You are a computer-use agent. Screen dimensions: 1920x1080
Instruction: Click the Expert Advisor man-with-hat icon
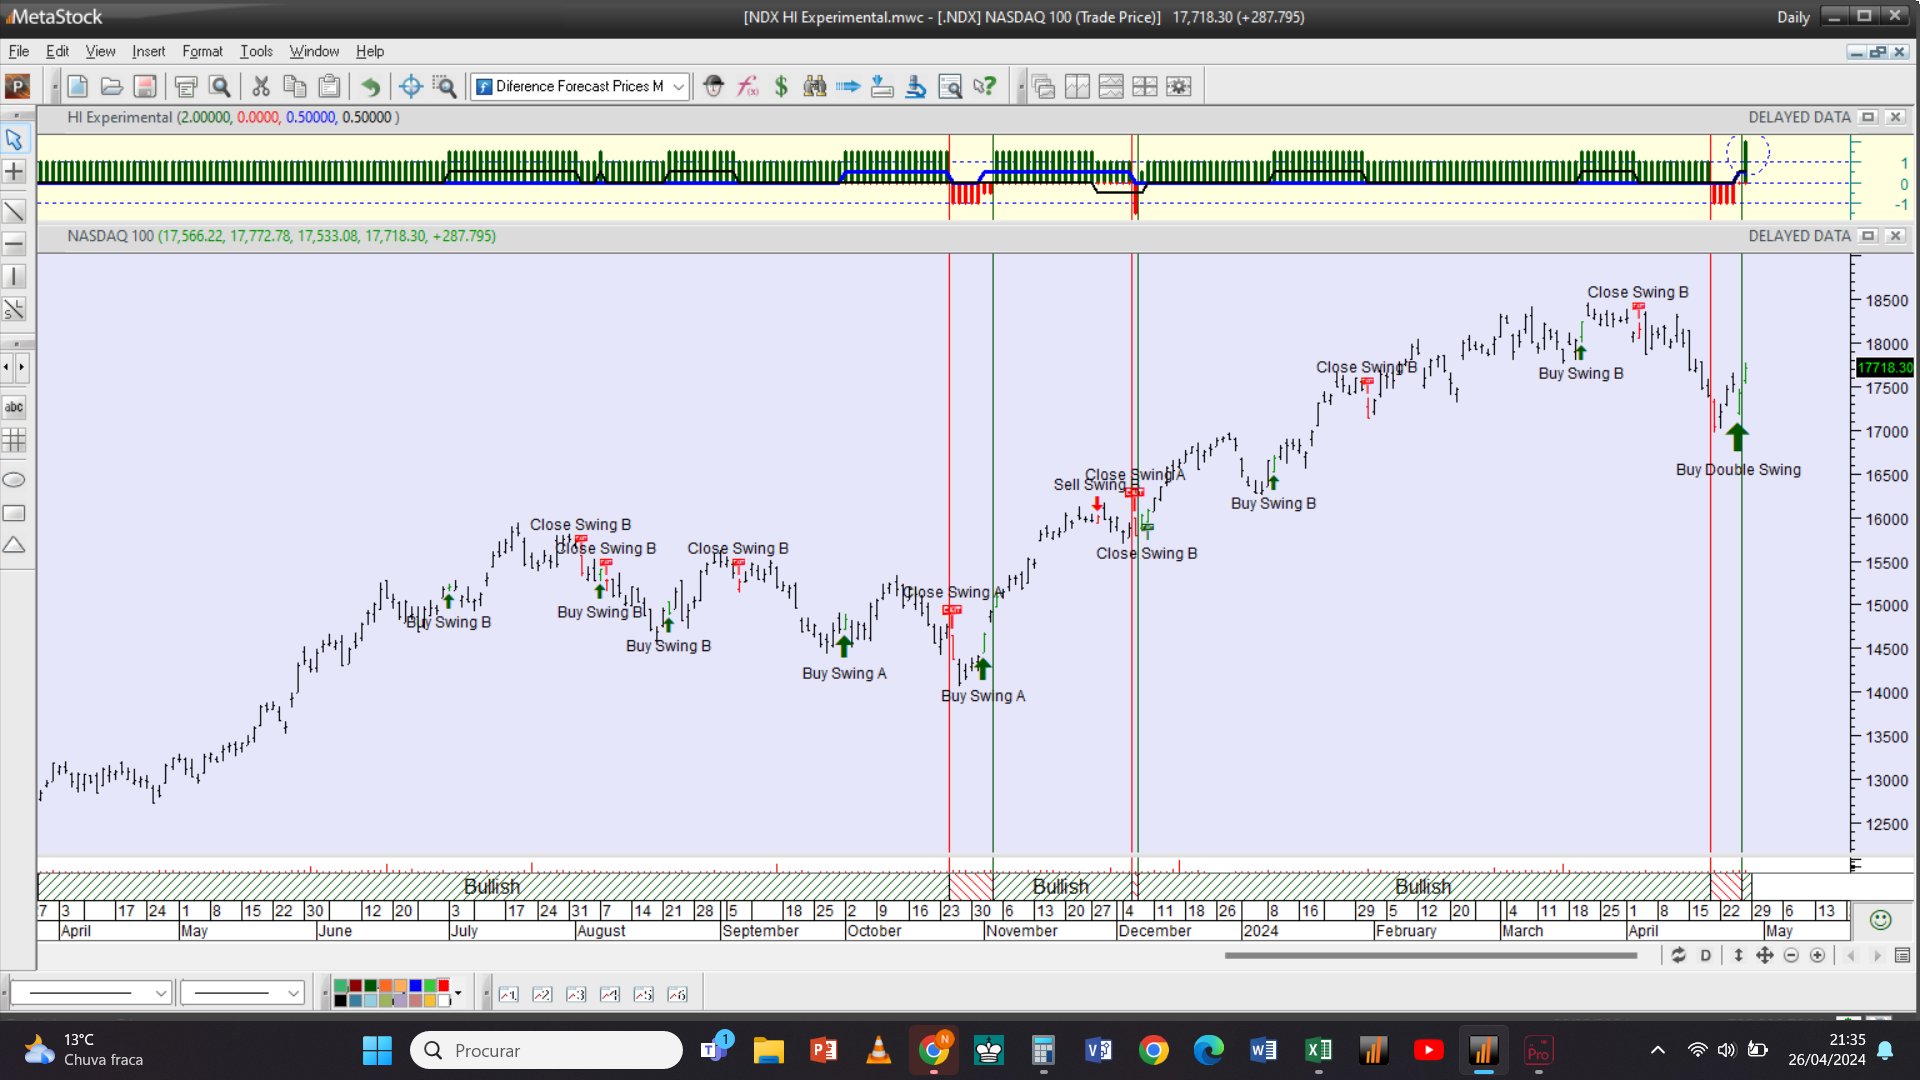click(713, 87)
